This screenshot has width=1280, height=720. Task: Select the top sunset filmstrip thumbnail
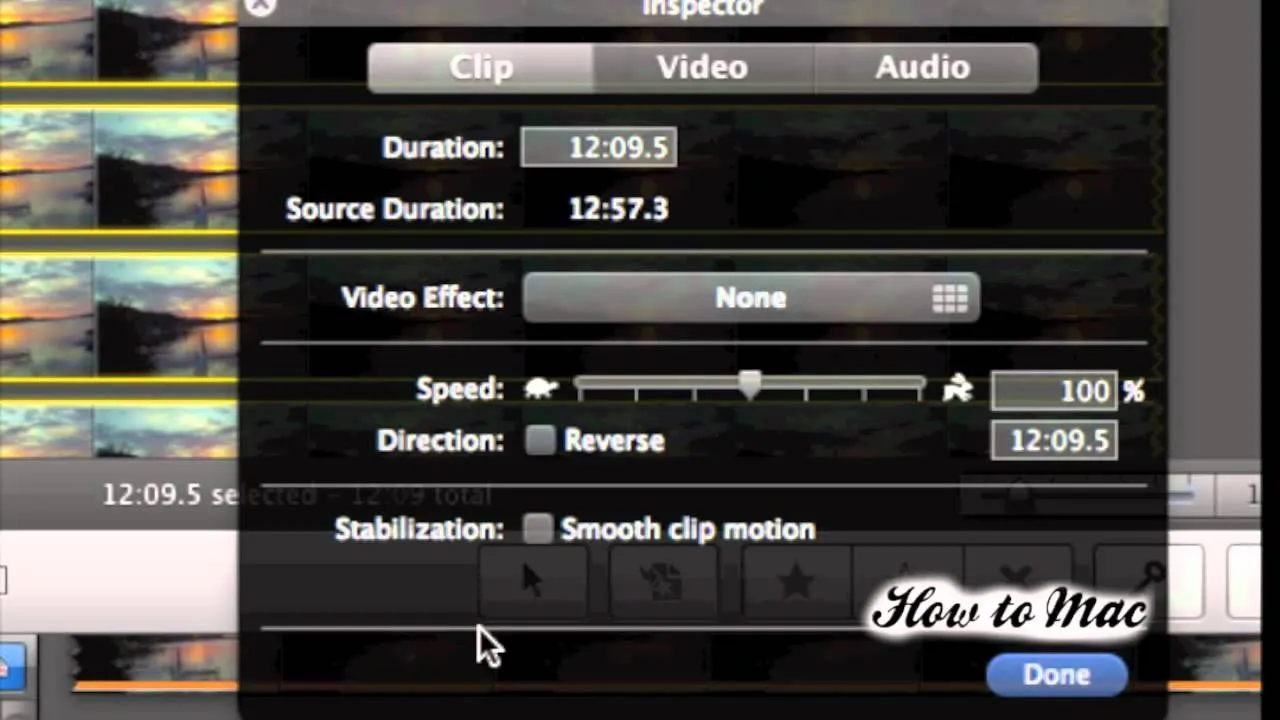tap(118, 40)
